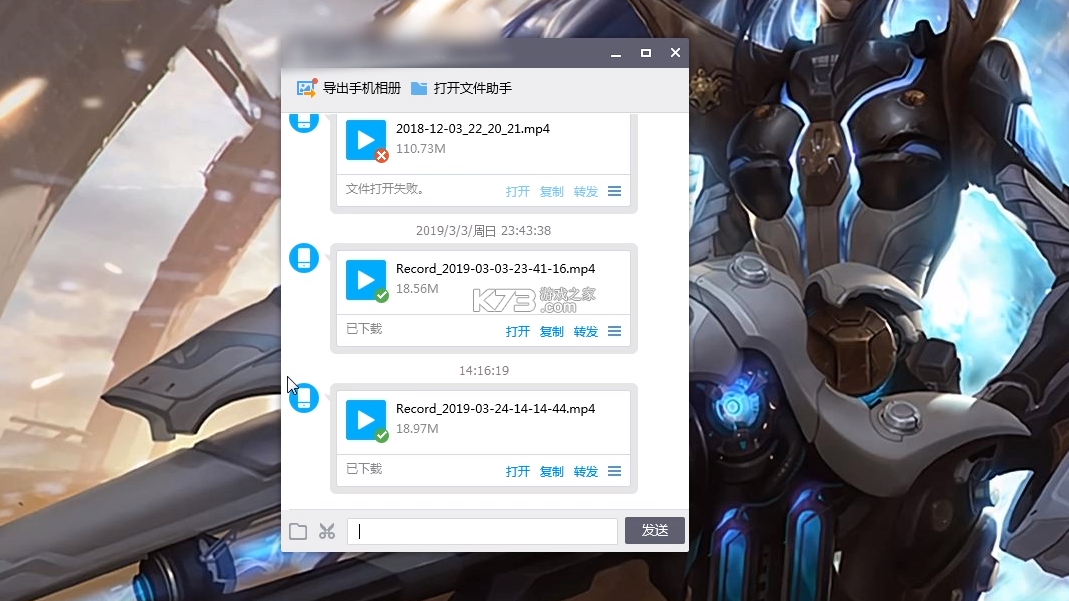Click 转发 for the 2018-12-03 file
1069x601 pixels.
pyautogui.click(x=586, y=191)
